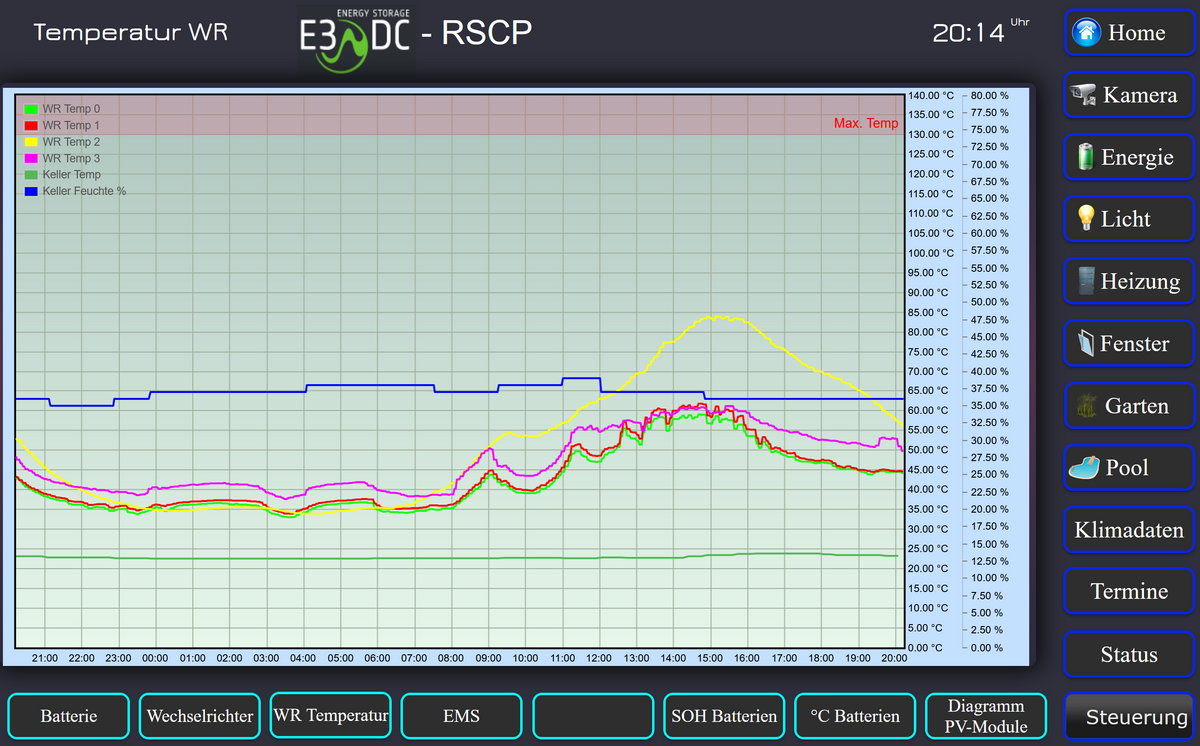Click the 21:00 time axis label
The image size is (1200, 746).
[x=45, y=659]
